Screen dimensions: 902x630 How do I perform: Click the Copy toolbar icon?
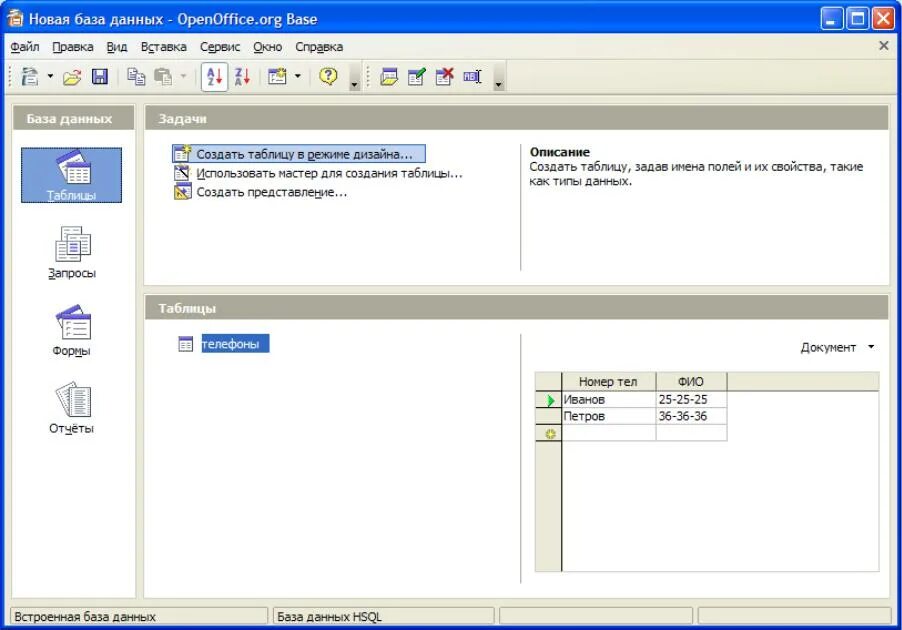click(x=136, y=77)
